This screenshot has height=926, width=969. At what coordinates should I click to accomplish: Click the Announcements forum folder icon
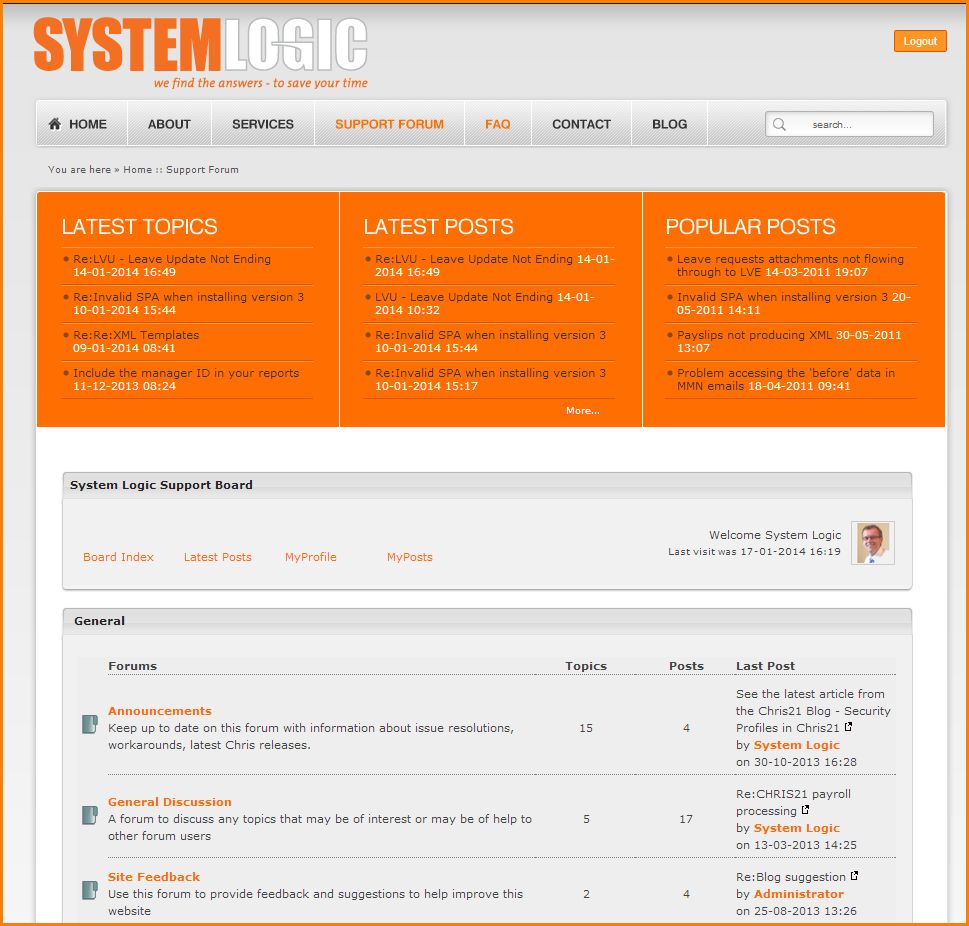(90, 724)
